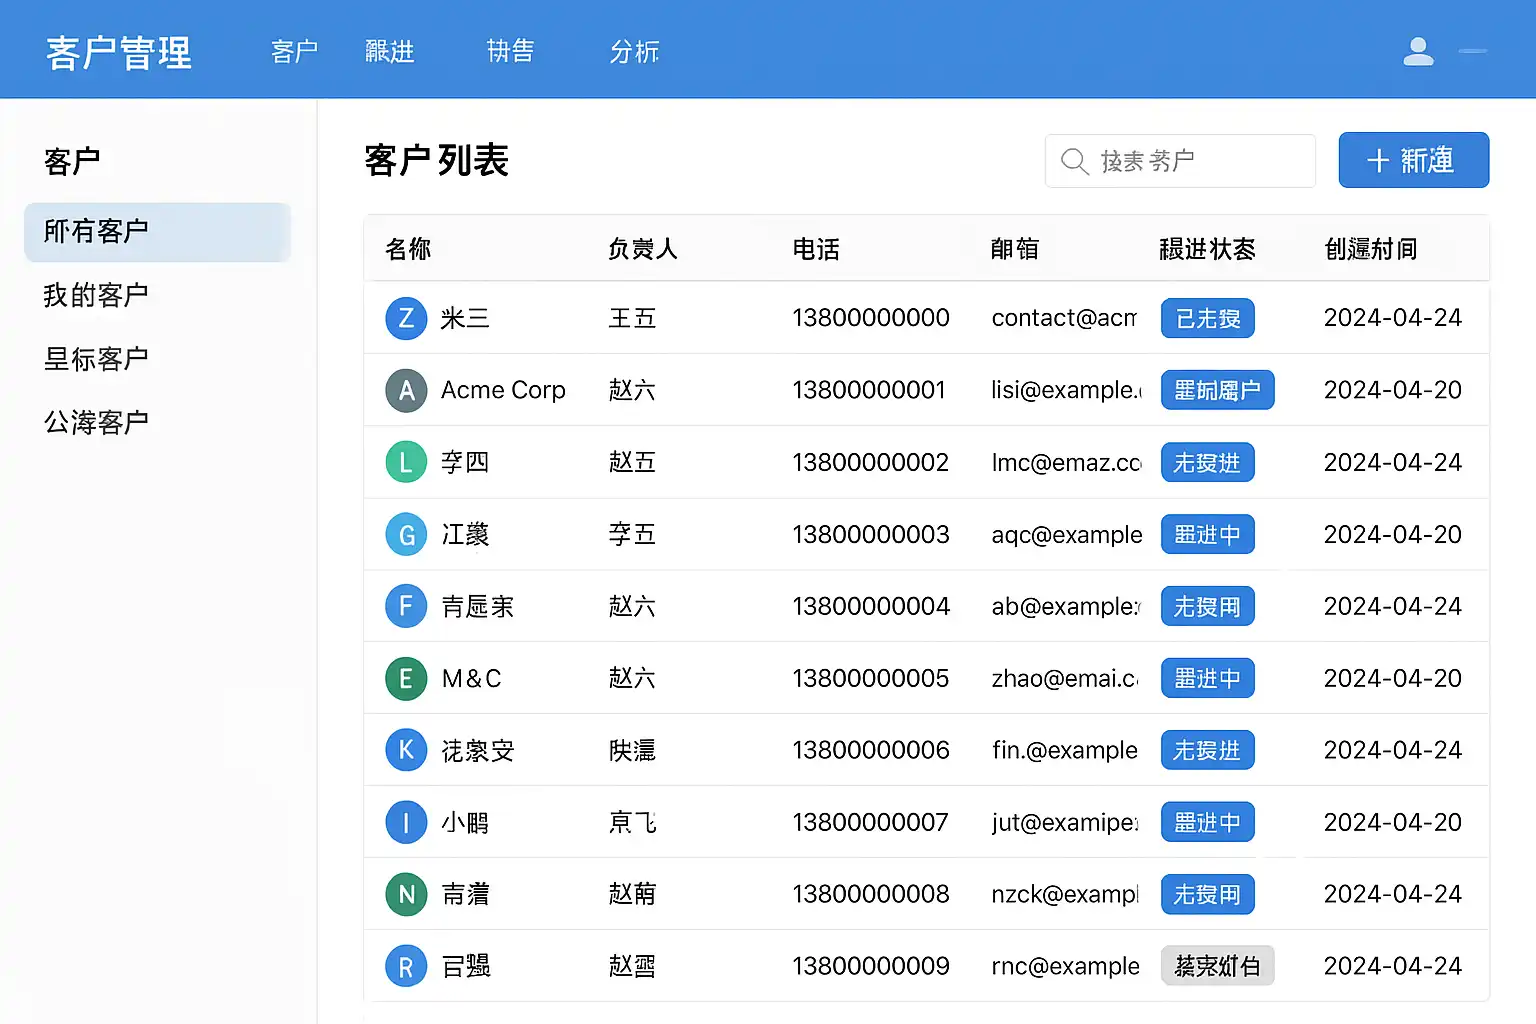Viewport: 1536px width, 1024px height.
Task: Click the green L avatar icon
Action: point(406,462)
